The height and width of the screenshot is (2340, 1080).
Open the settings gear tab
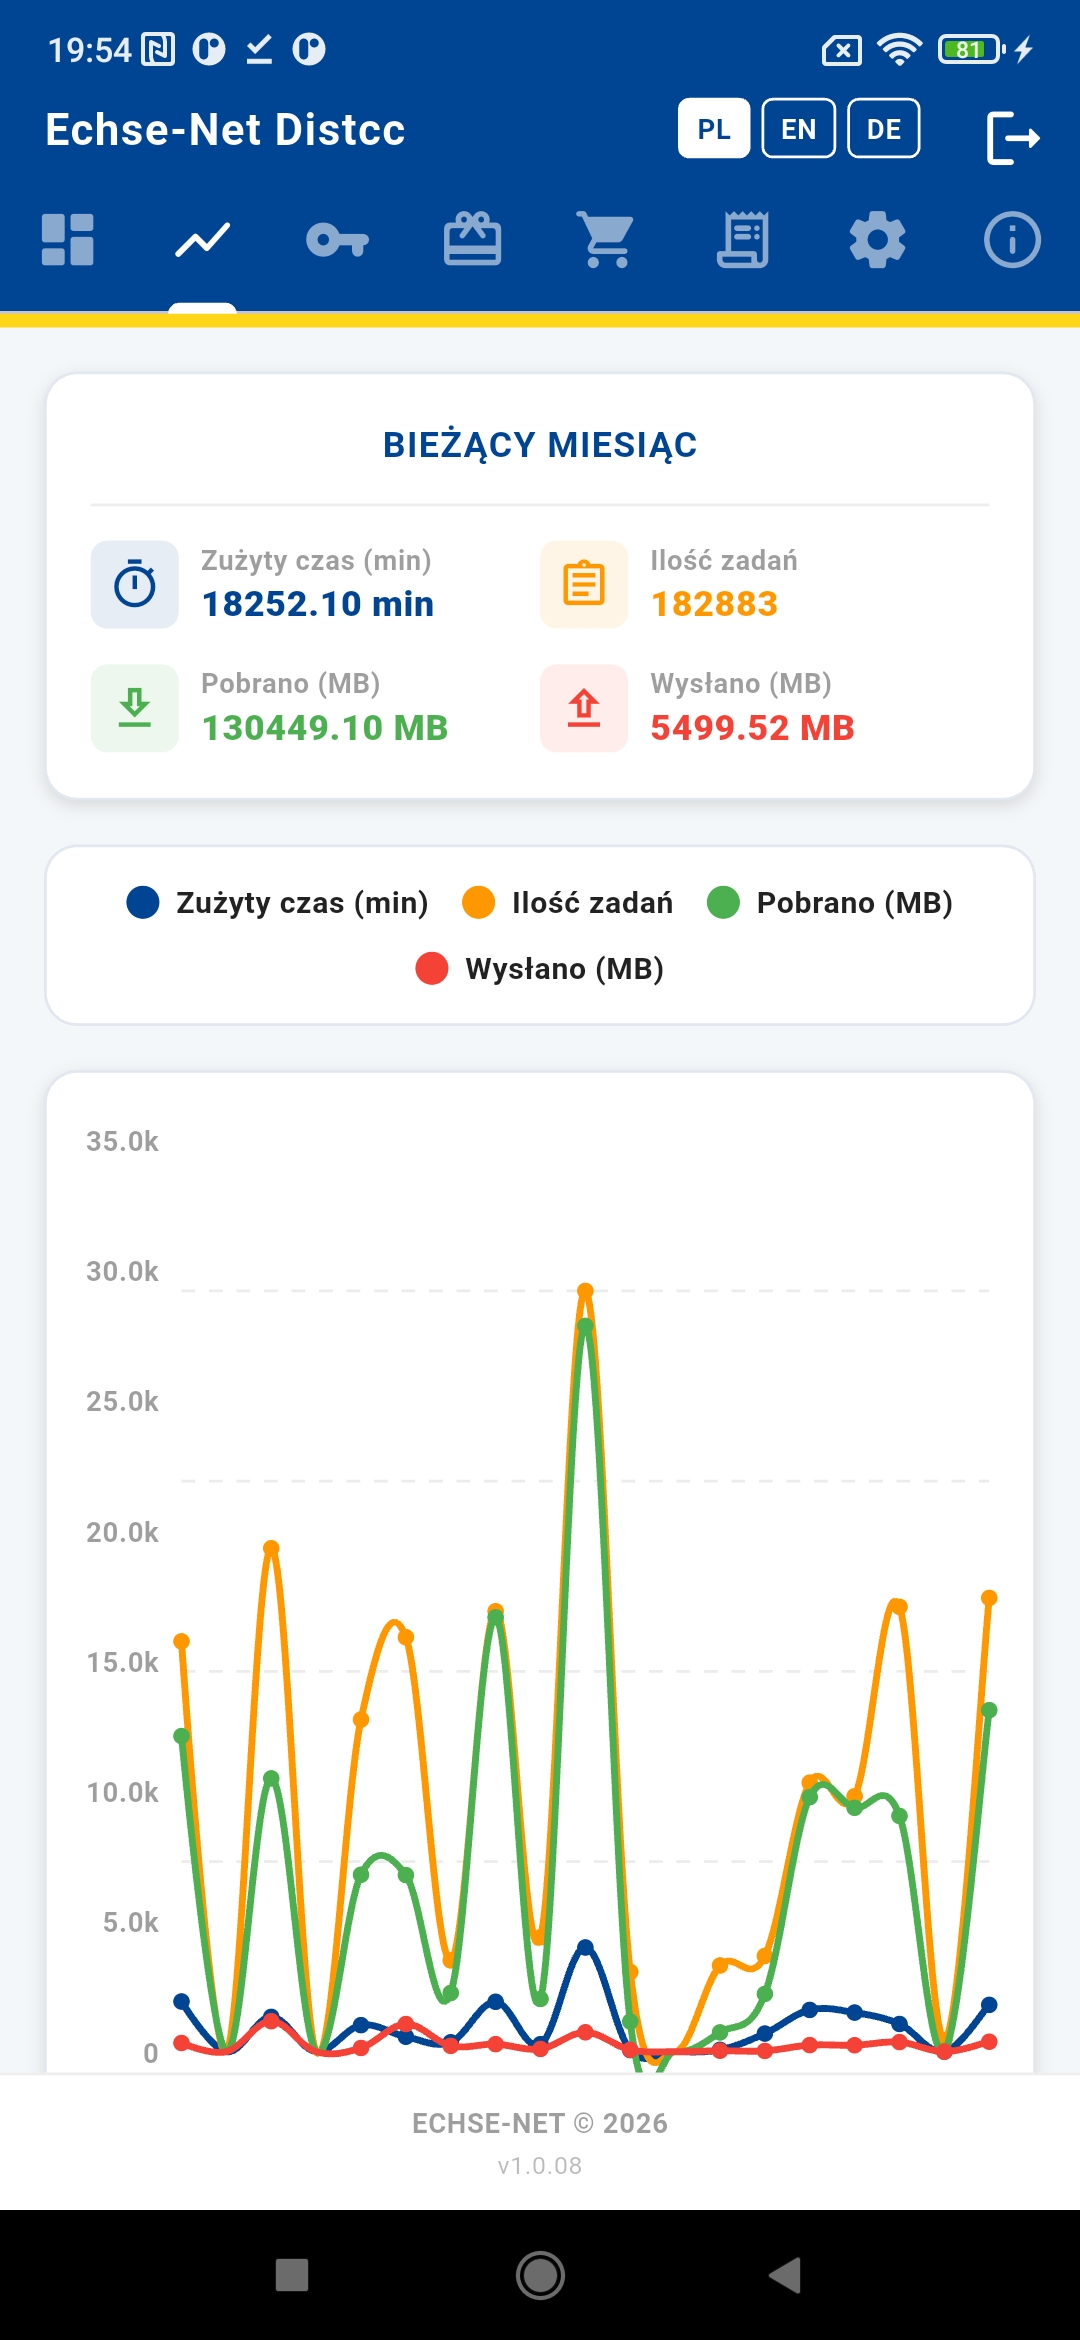(x=878, y=240)
